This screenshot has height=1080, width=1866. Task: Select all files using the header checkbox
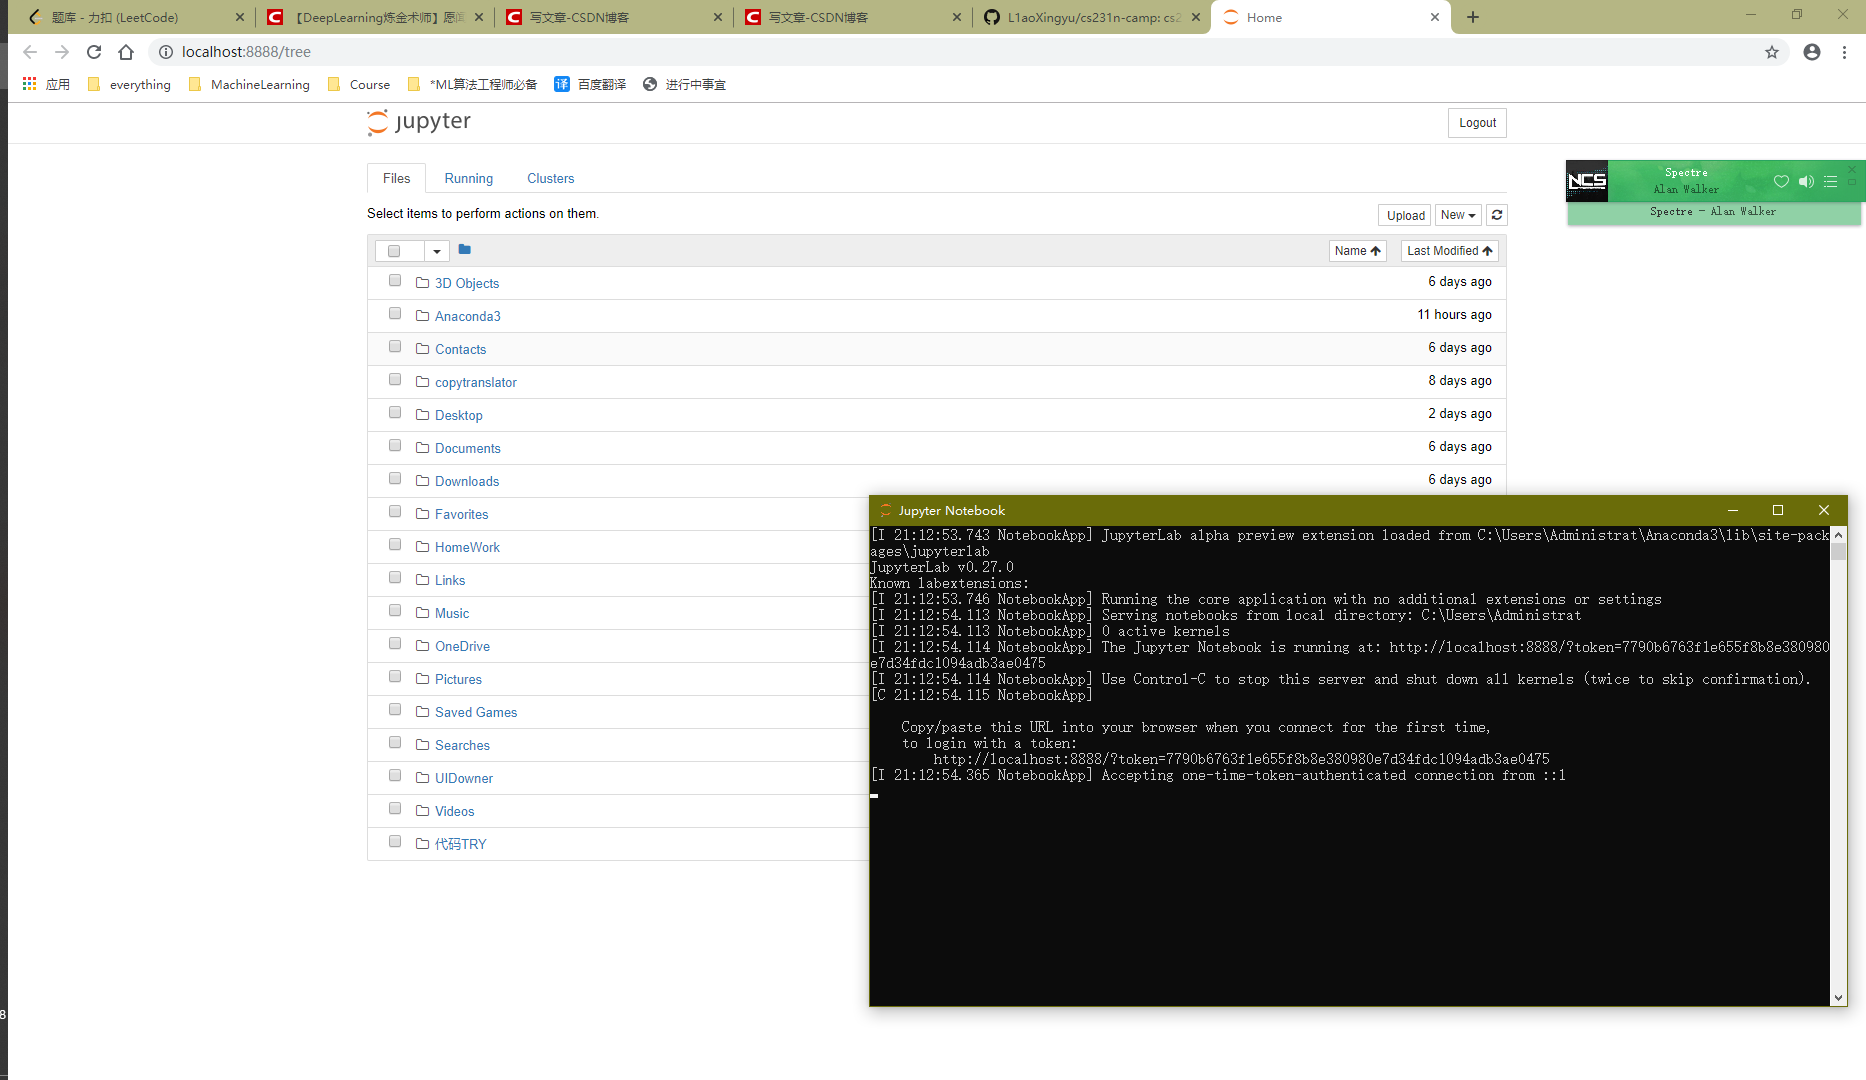coord(394,250)
